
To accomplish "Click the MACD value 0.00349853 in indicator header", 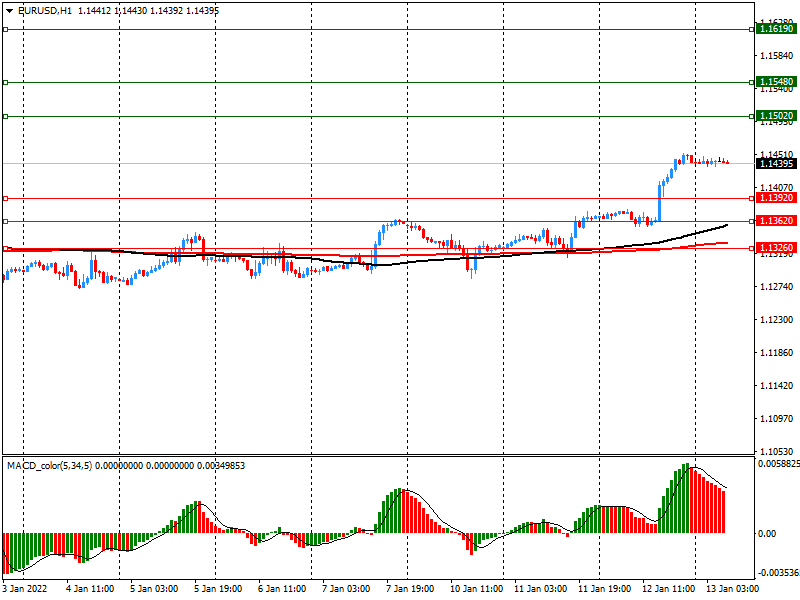I will (x=220, y=466).
